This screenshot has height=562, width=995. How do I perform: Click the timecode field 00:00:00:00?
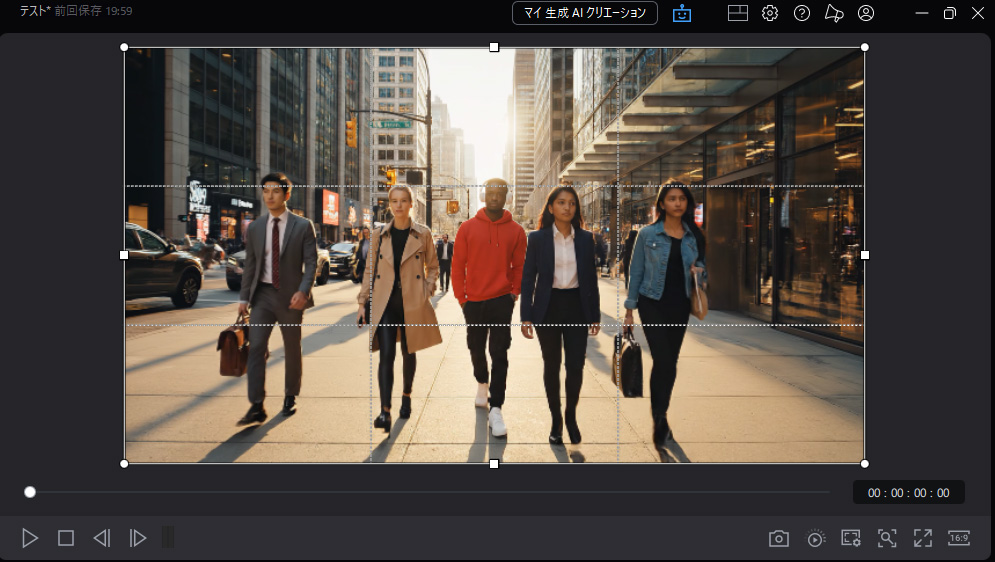tap(908, 493)
